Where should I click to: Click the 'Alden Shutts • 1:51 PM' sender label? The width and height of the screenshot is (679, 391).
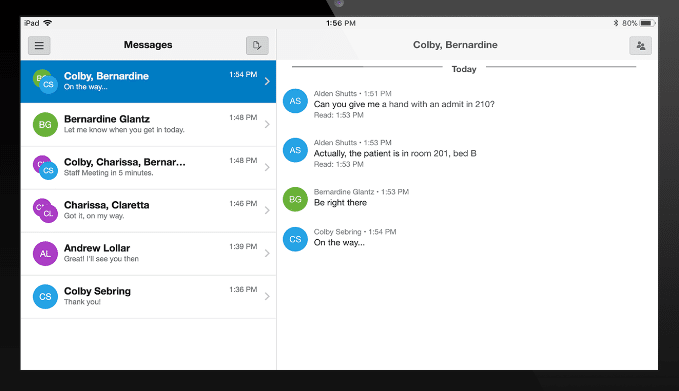click(352, 94)
